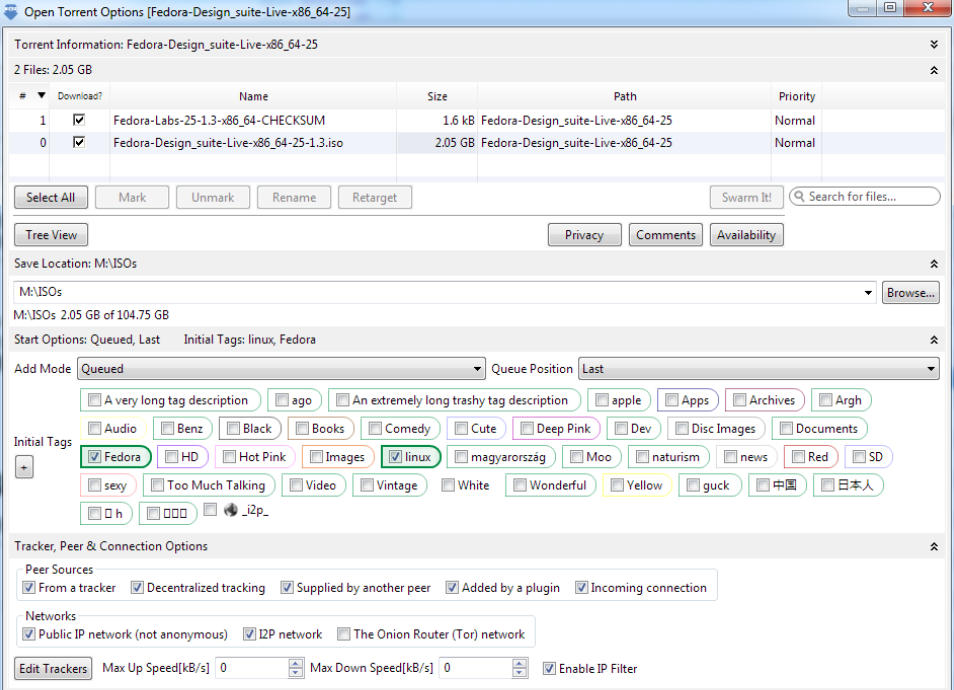Click the Select All button
This screenshot has height=690, width=954.
click(50, 197)
